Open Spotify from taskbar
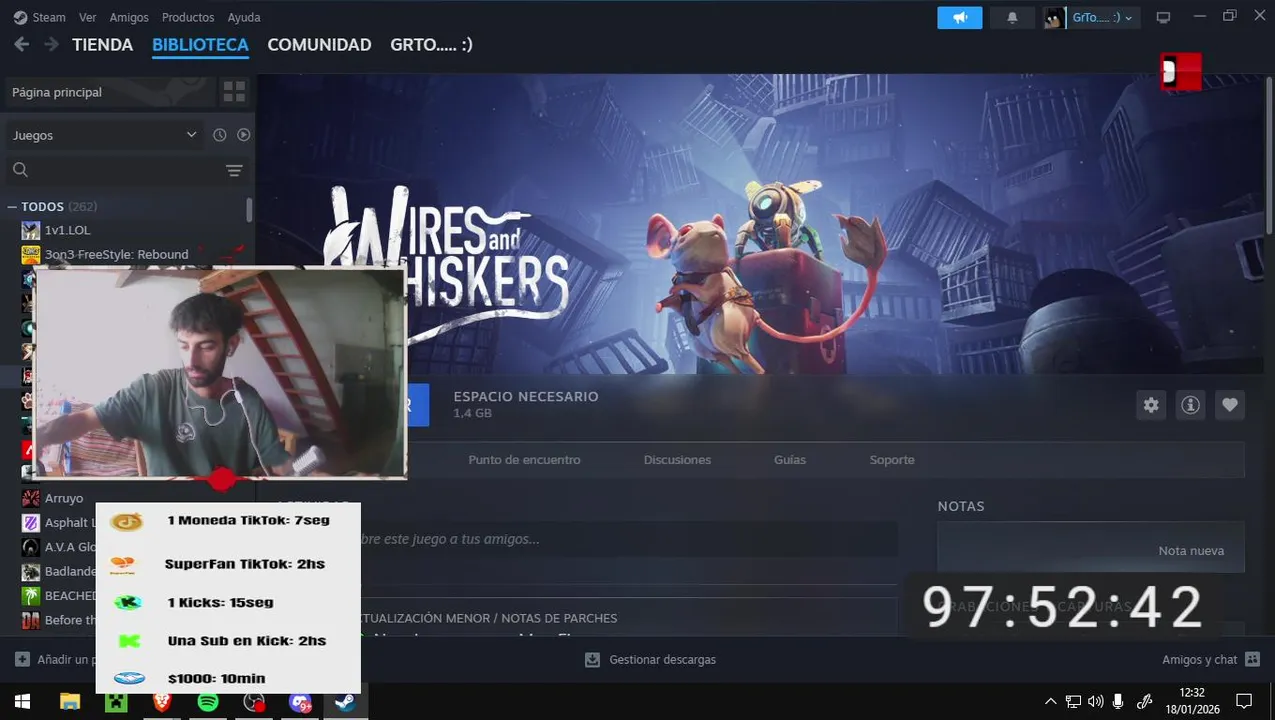The image size is (1275, 720). click(x=208, y=702)
